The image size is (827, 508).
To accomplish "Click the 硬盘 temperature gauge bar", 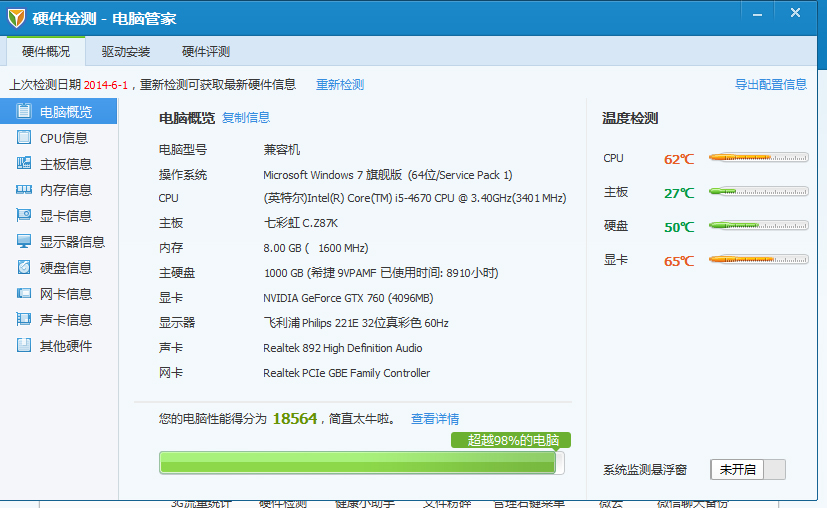I will pos(758,225).
